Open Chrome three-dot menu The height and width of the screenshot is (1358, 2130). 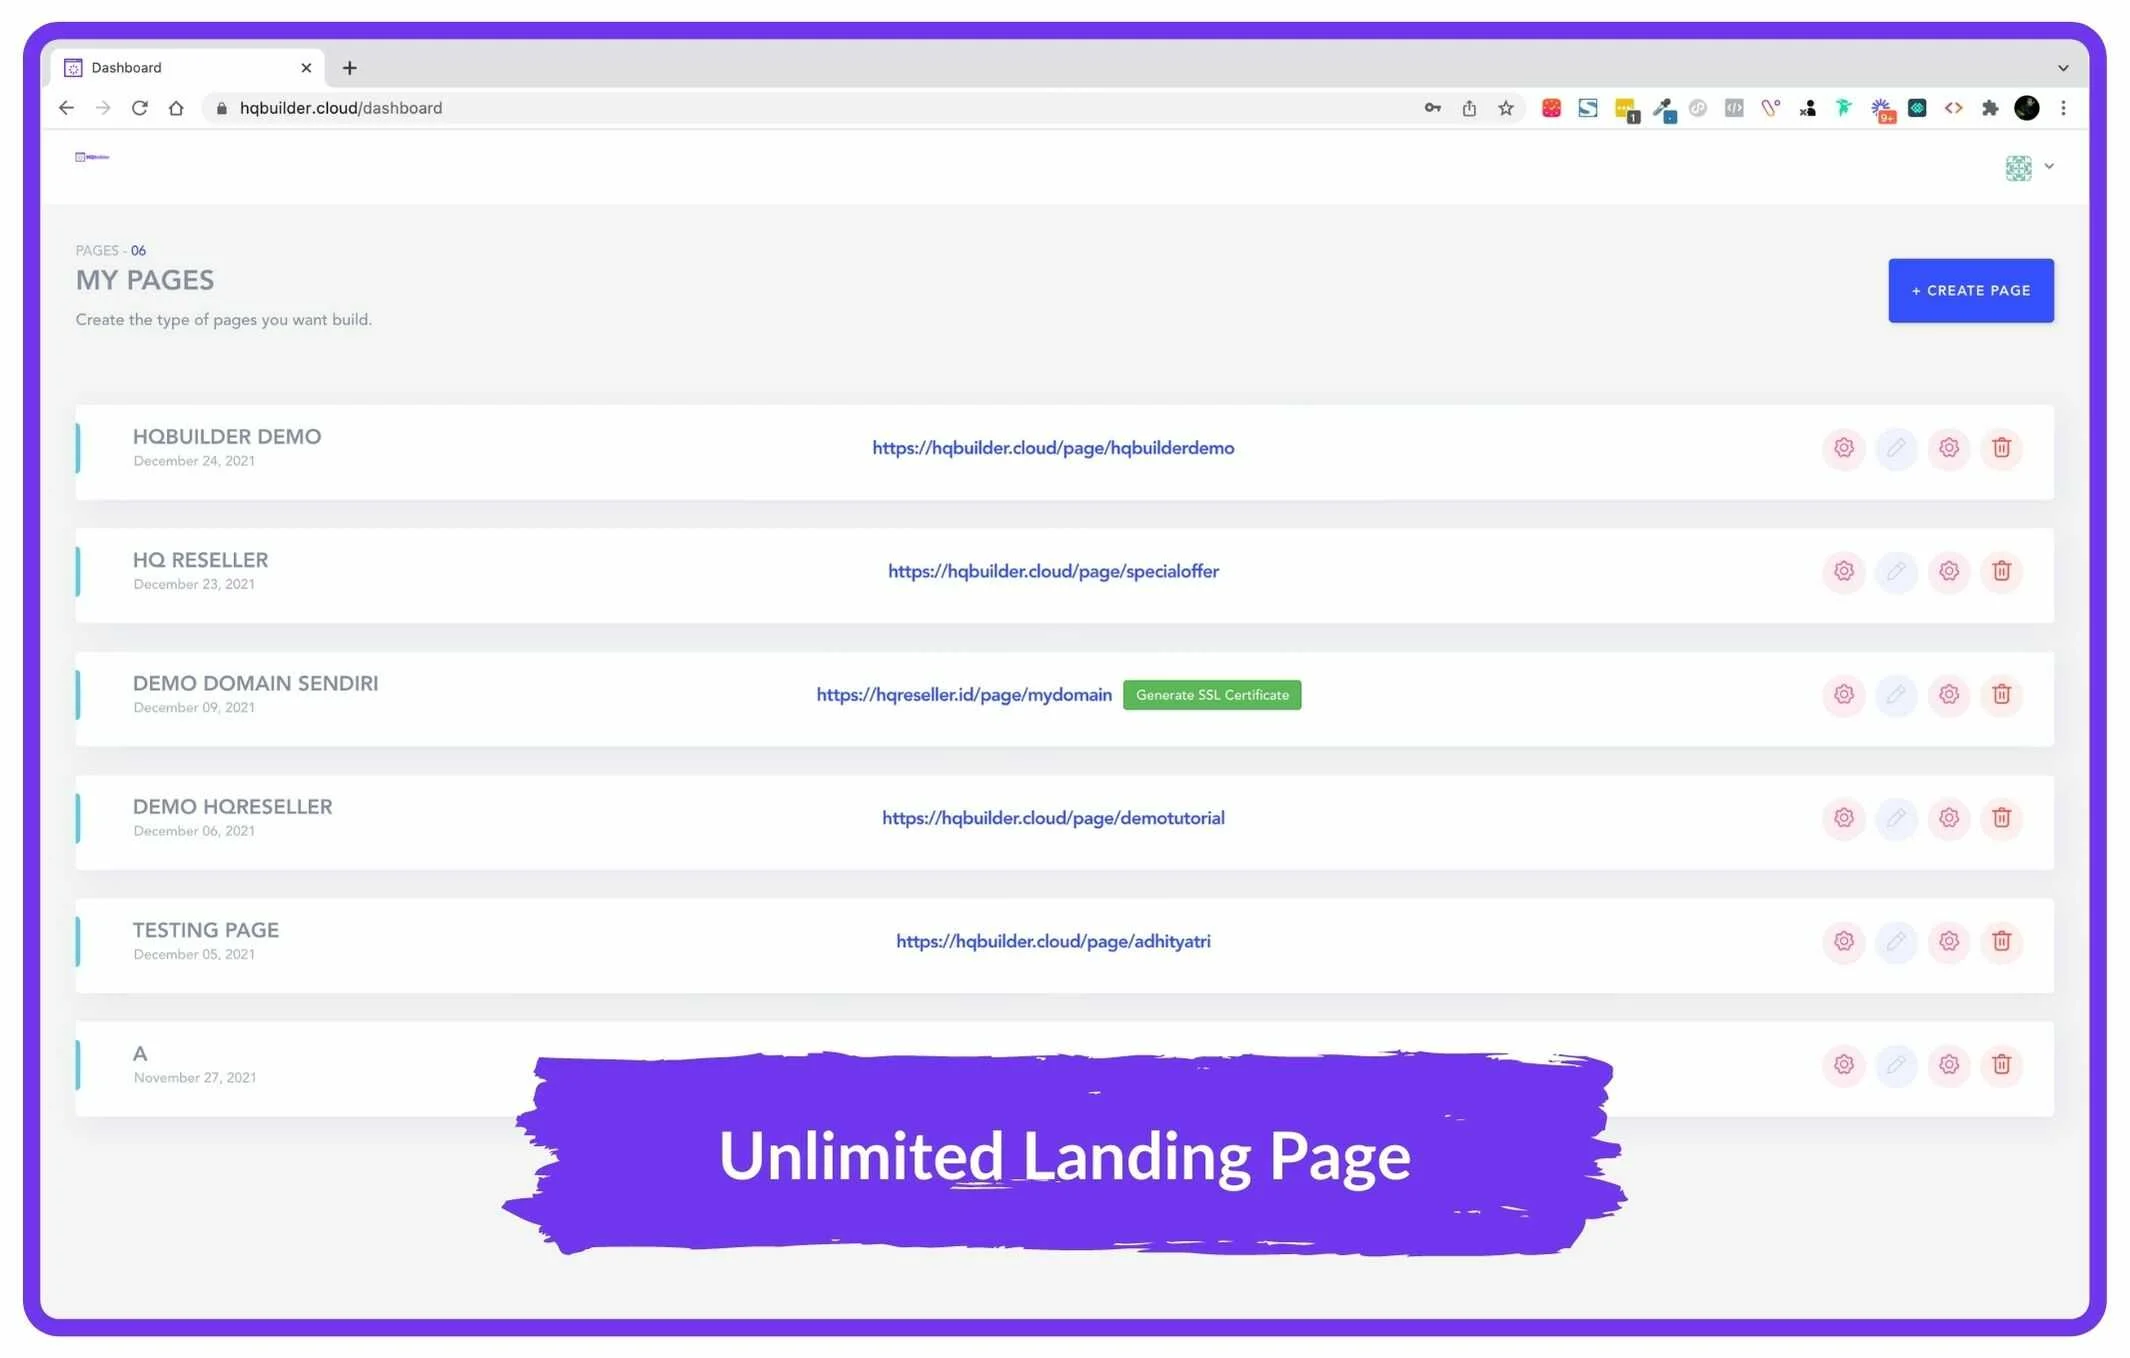[x=2062, y=108]
